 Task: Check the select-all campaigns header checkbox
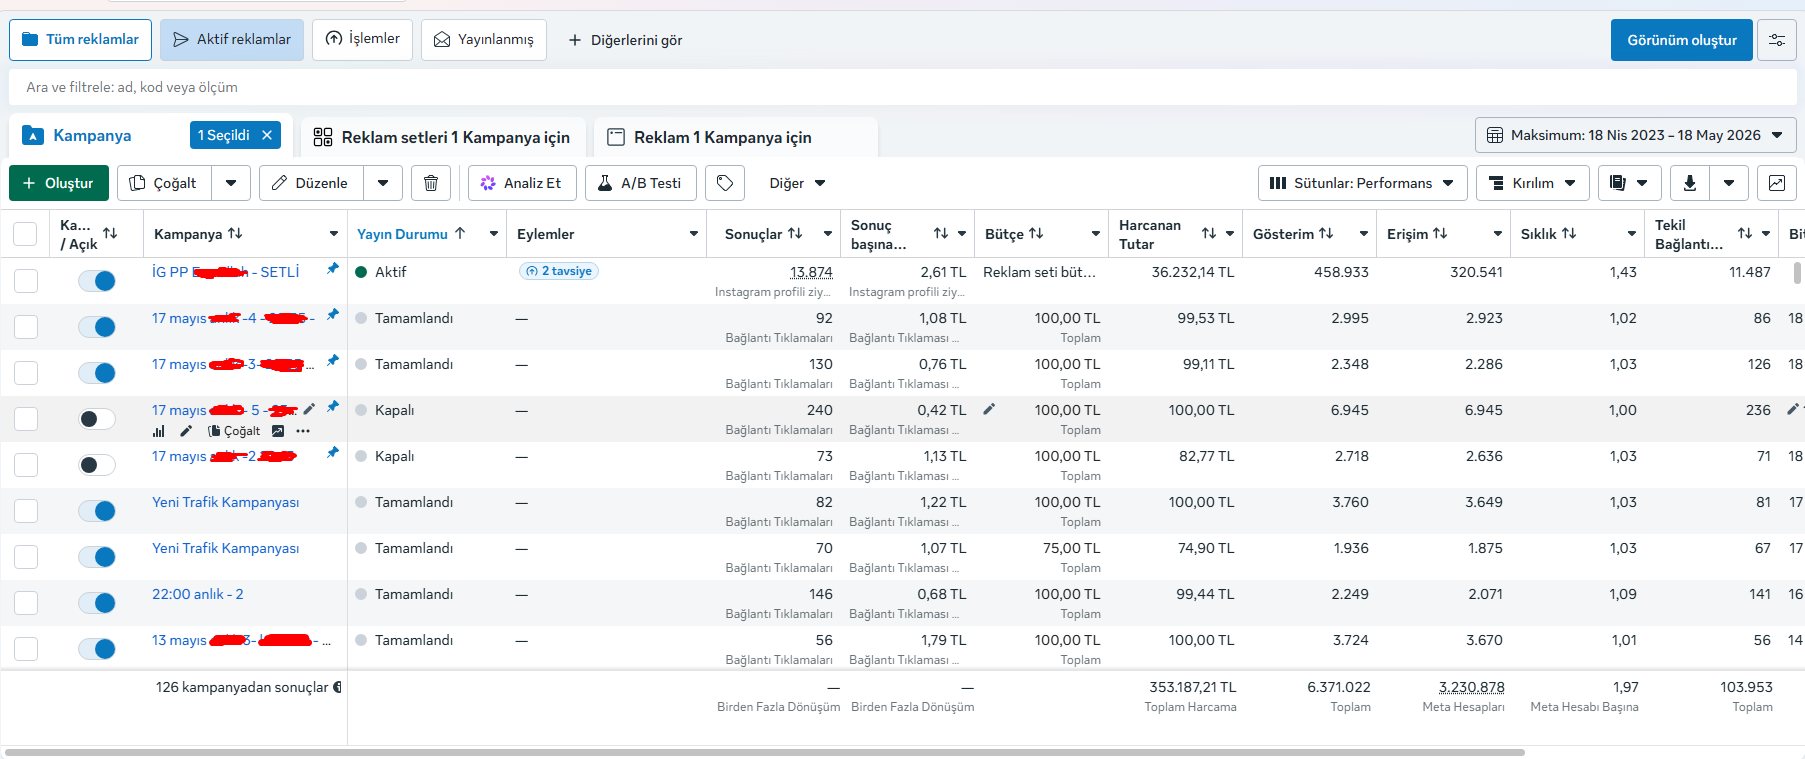click(25, 234)
